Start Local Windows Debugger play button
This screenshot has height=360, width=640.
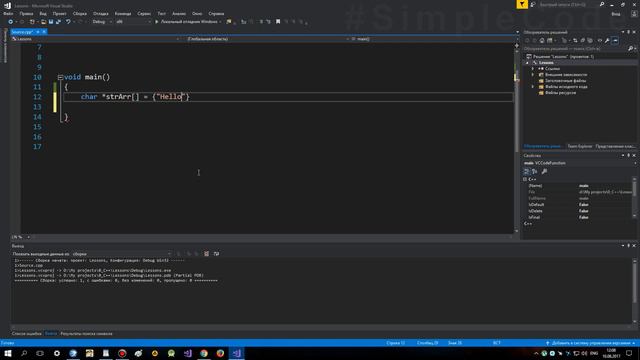[x=156, y=22]
